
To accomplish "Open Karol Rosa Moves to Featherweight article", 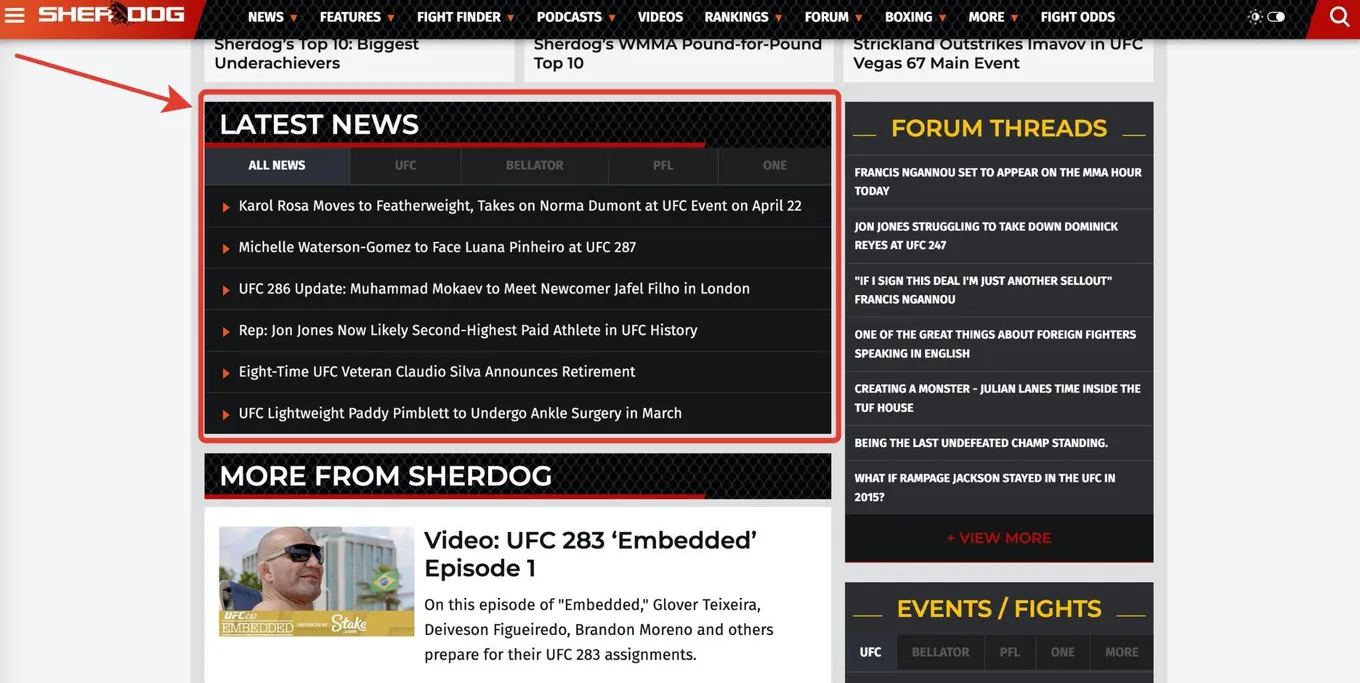I will click(x=520, y=206).
